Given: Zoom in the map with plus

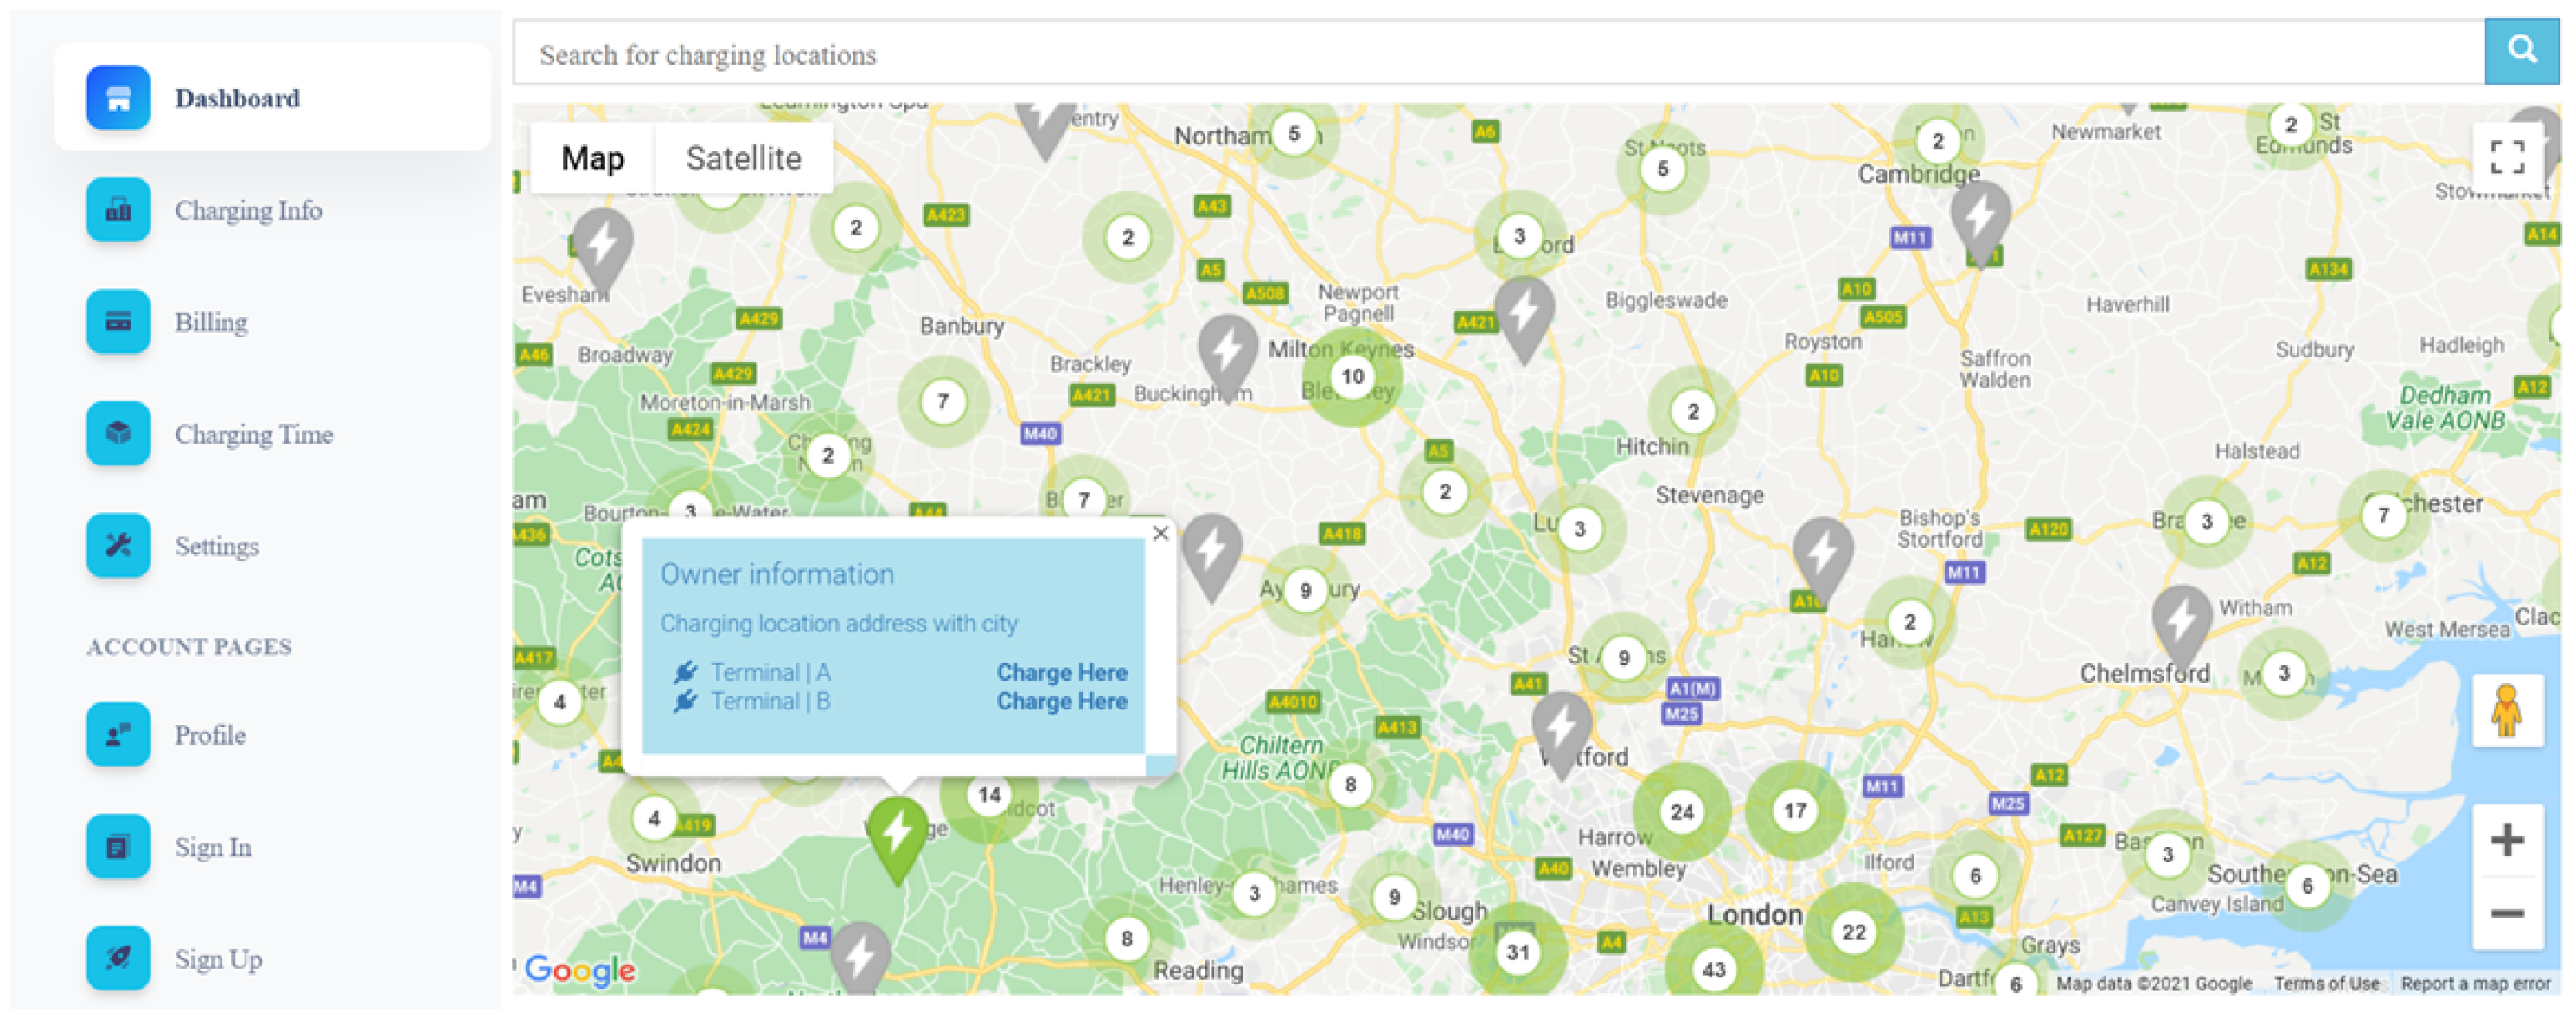Looking at the screenshot, I should [2506, 840].
